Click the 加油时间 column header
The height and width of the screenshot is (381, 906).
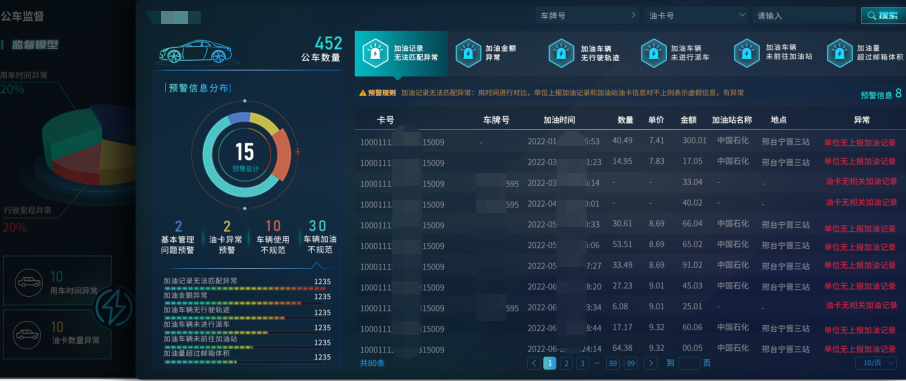click(x=559, y=120)
